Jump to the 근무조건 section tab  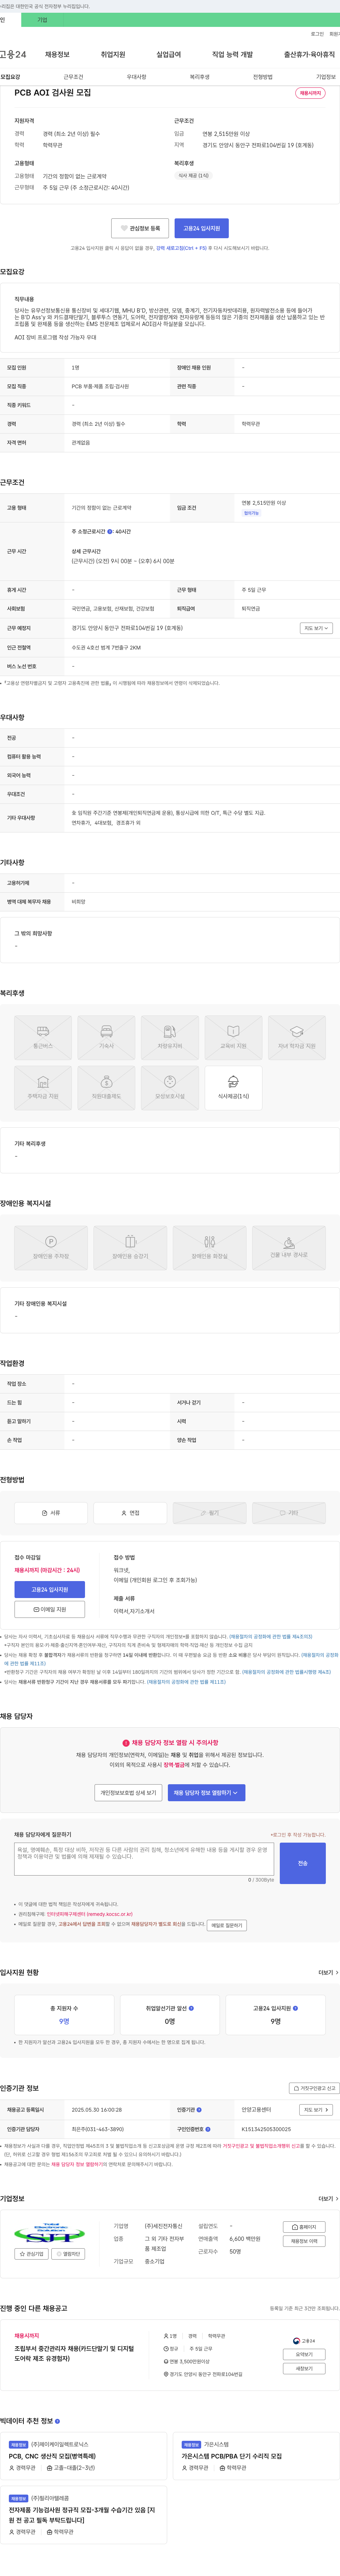pos(73,77)
